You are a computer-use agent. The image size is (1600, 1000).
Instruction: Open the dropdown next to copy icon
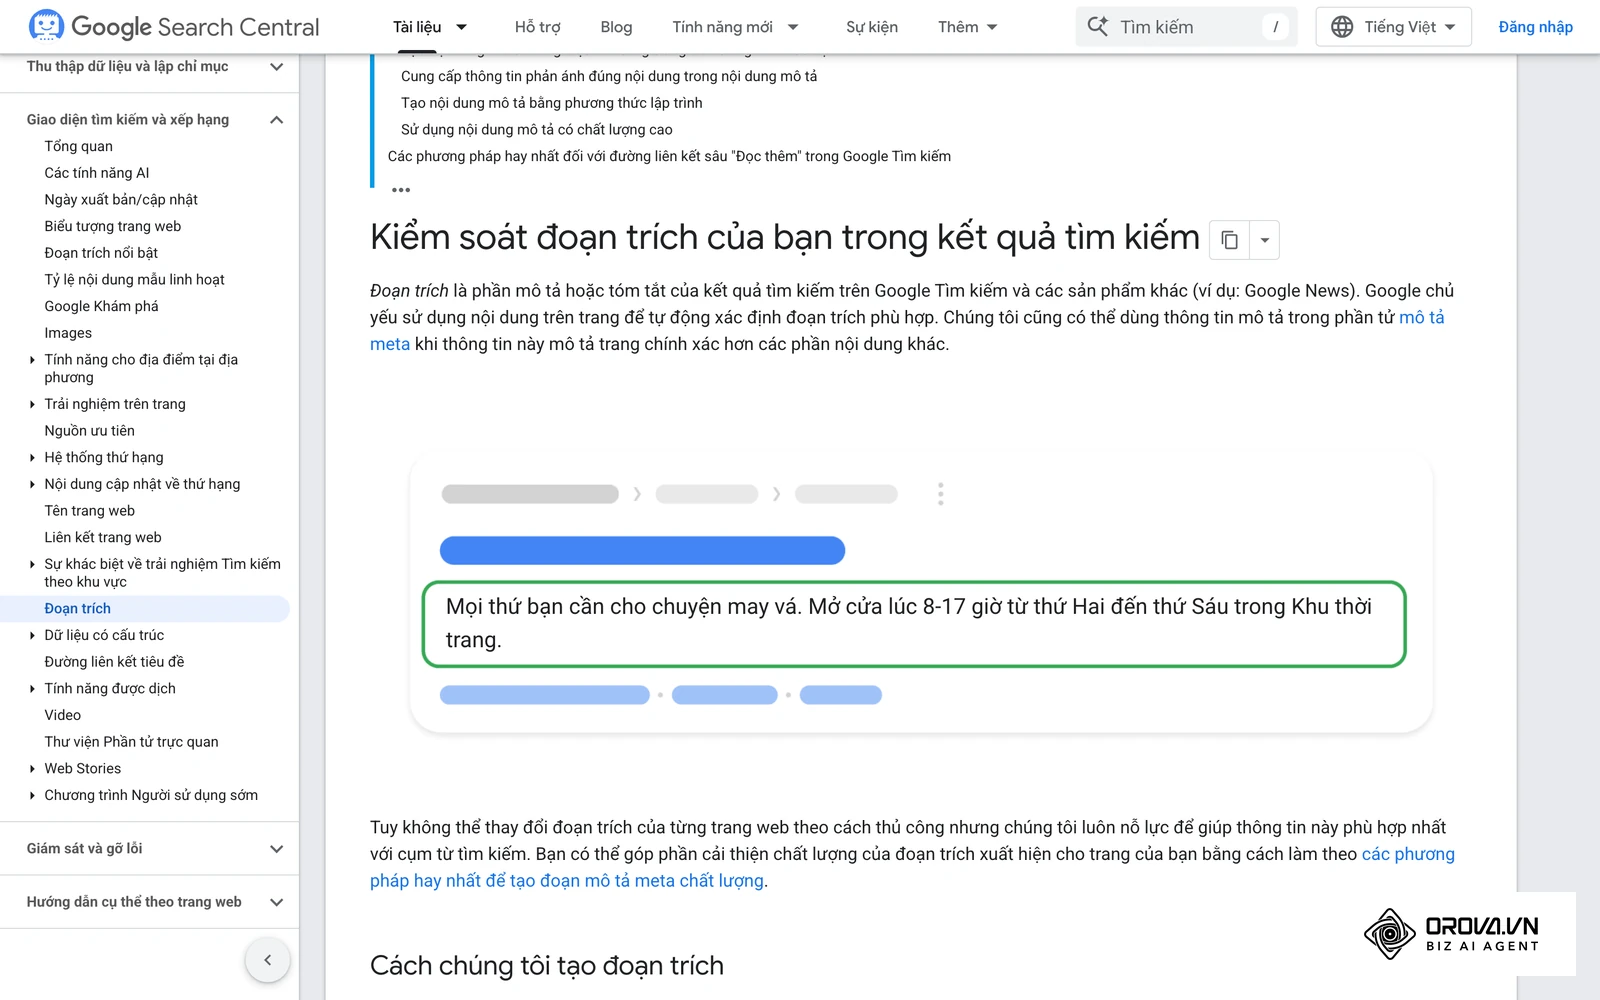coord(1264,240)
